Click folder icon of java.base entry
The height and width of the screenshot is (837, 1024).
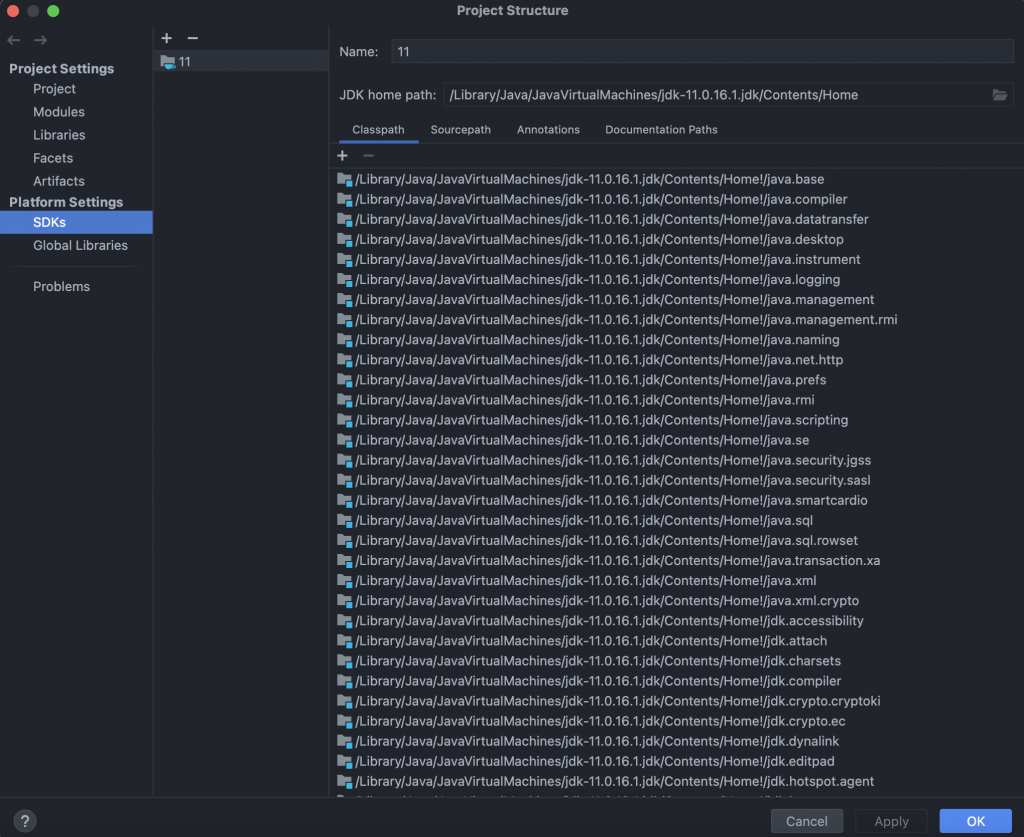tap(345, 179)
